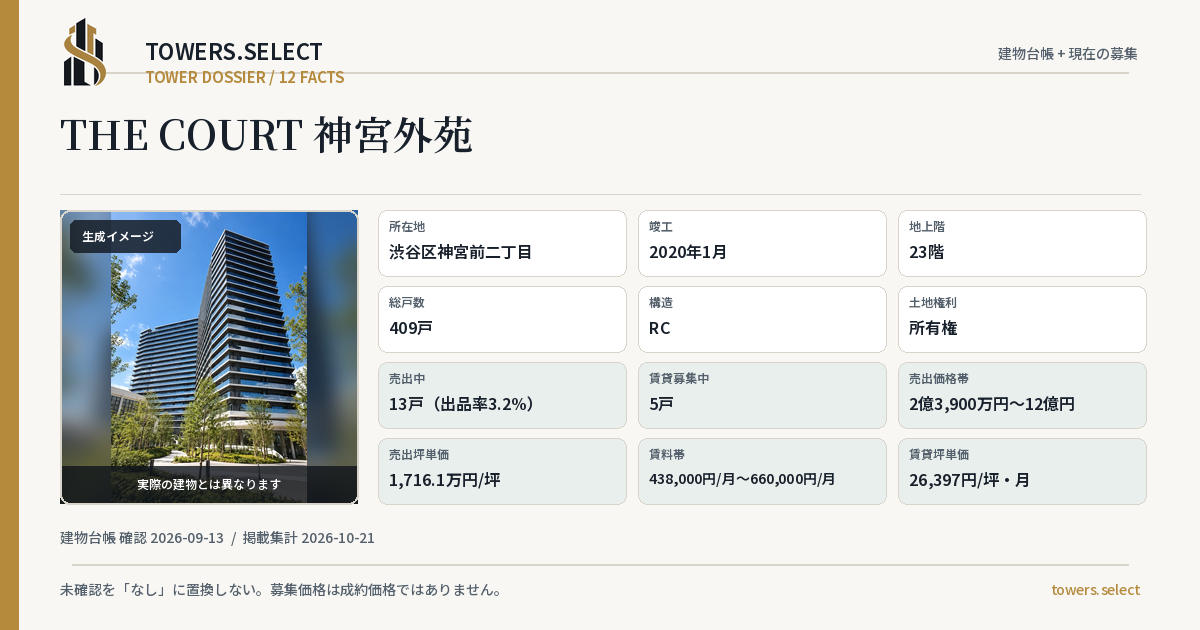Select the 竣工 2020年1月 card
The width and height of the screenshot is (1200, 630).
[762, 243]
